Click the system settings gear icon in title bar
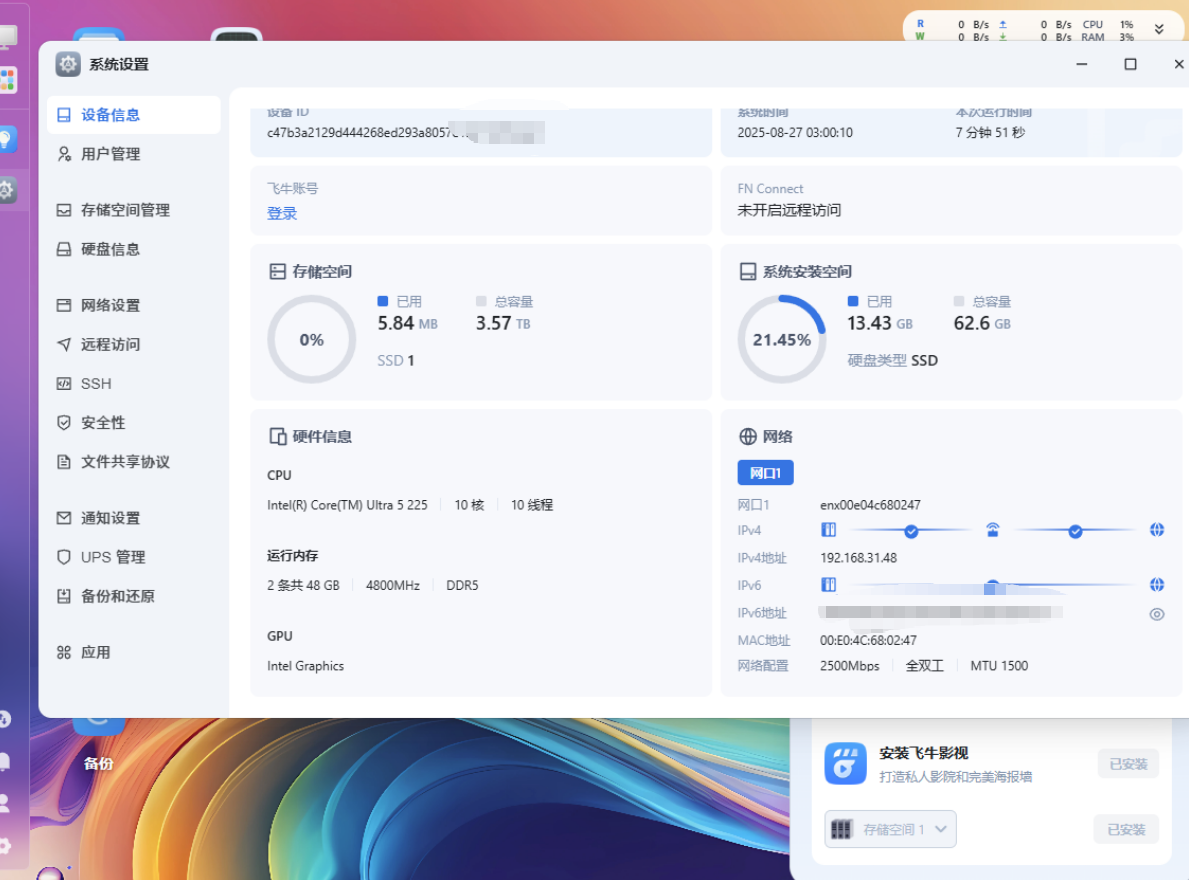The image size is (1189, 880). click(x=67, y=64)
